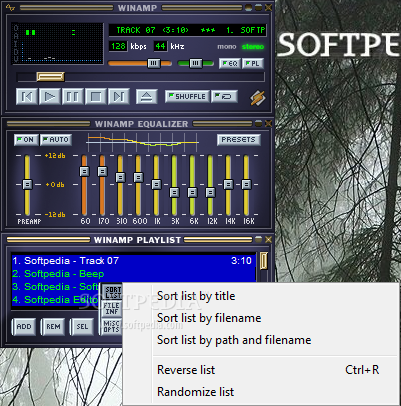Toggle the PL playlist window button
The height and width of the screenshot is (406, 401).
(253, 63)
